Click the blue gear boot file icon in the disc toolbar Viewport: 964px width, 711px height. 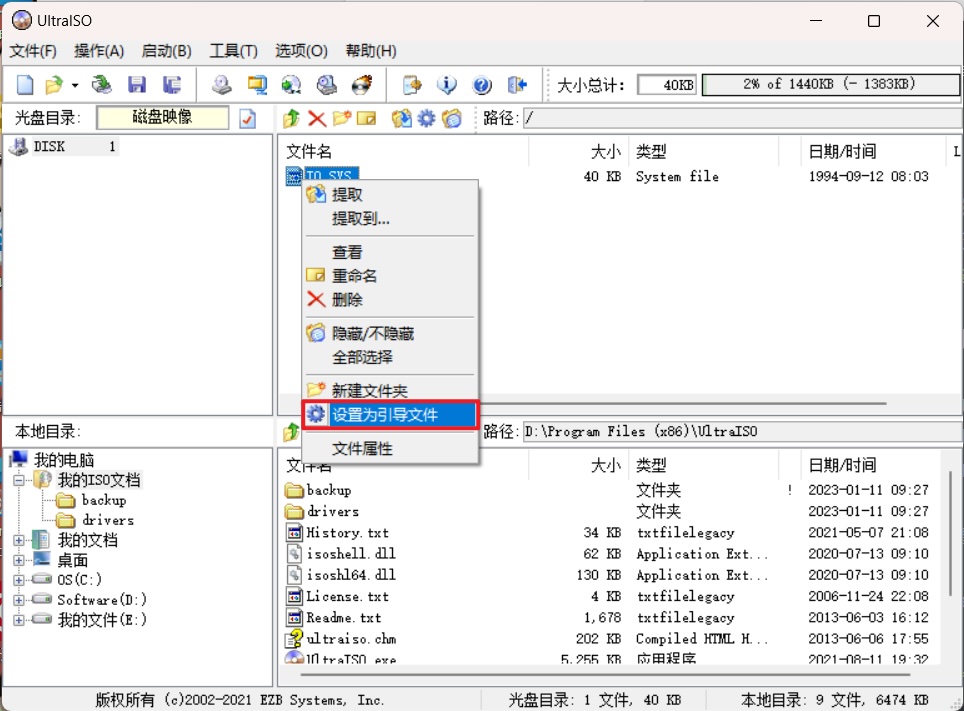point(426,118)
